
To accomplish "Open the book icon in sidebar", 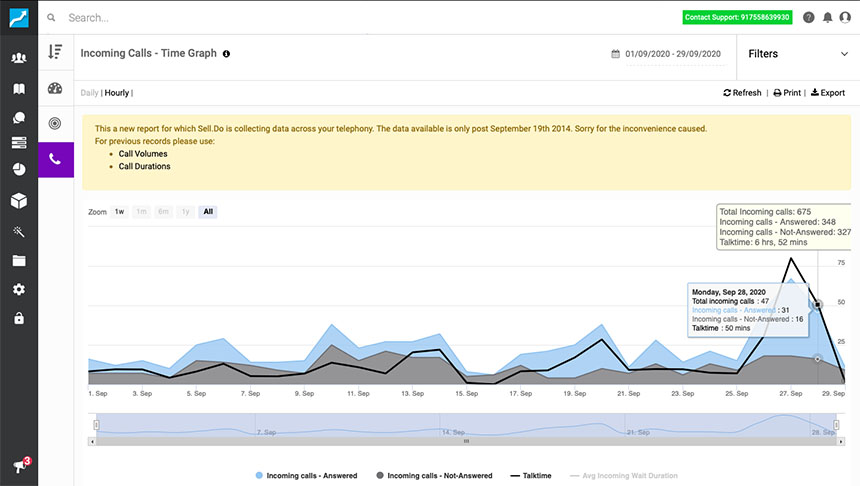I will click(x=19, y=88).
